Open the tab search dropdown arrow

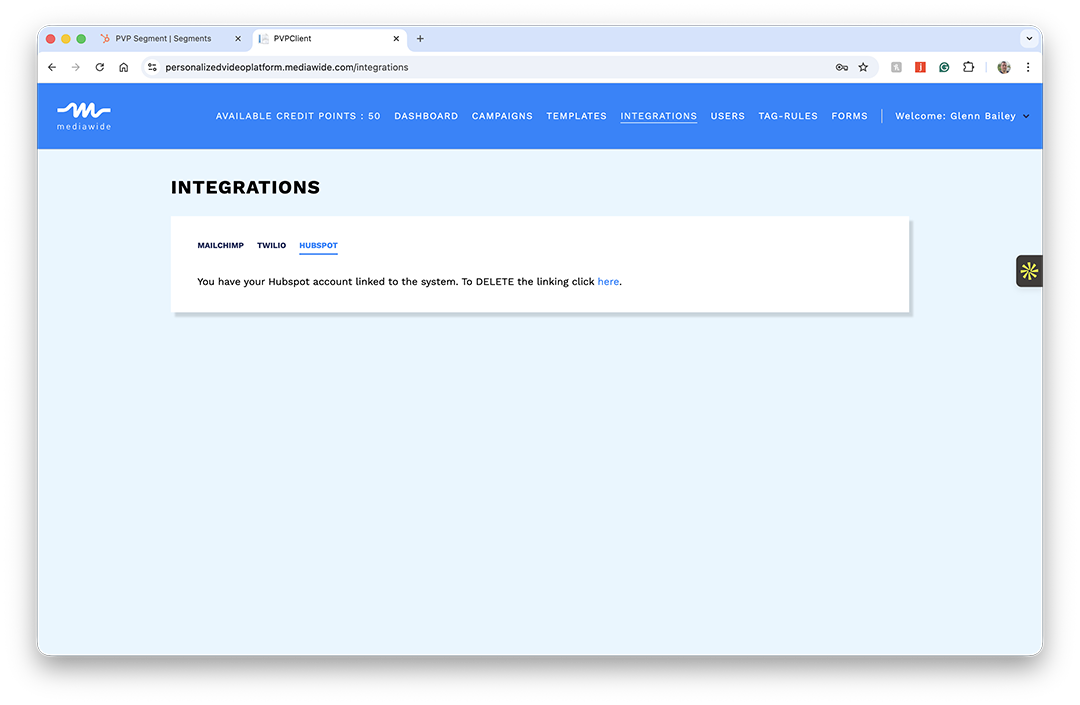coord(1028,39)
